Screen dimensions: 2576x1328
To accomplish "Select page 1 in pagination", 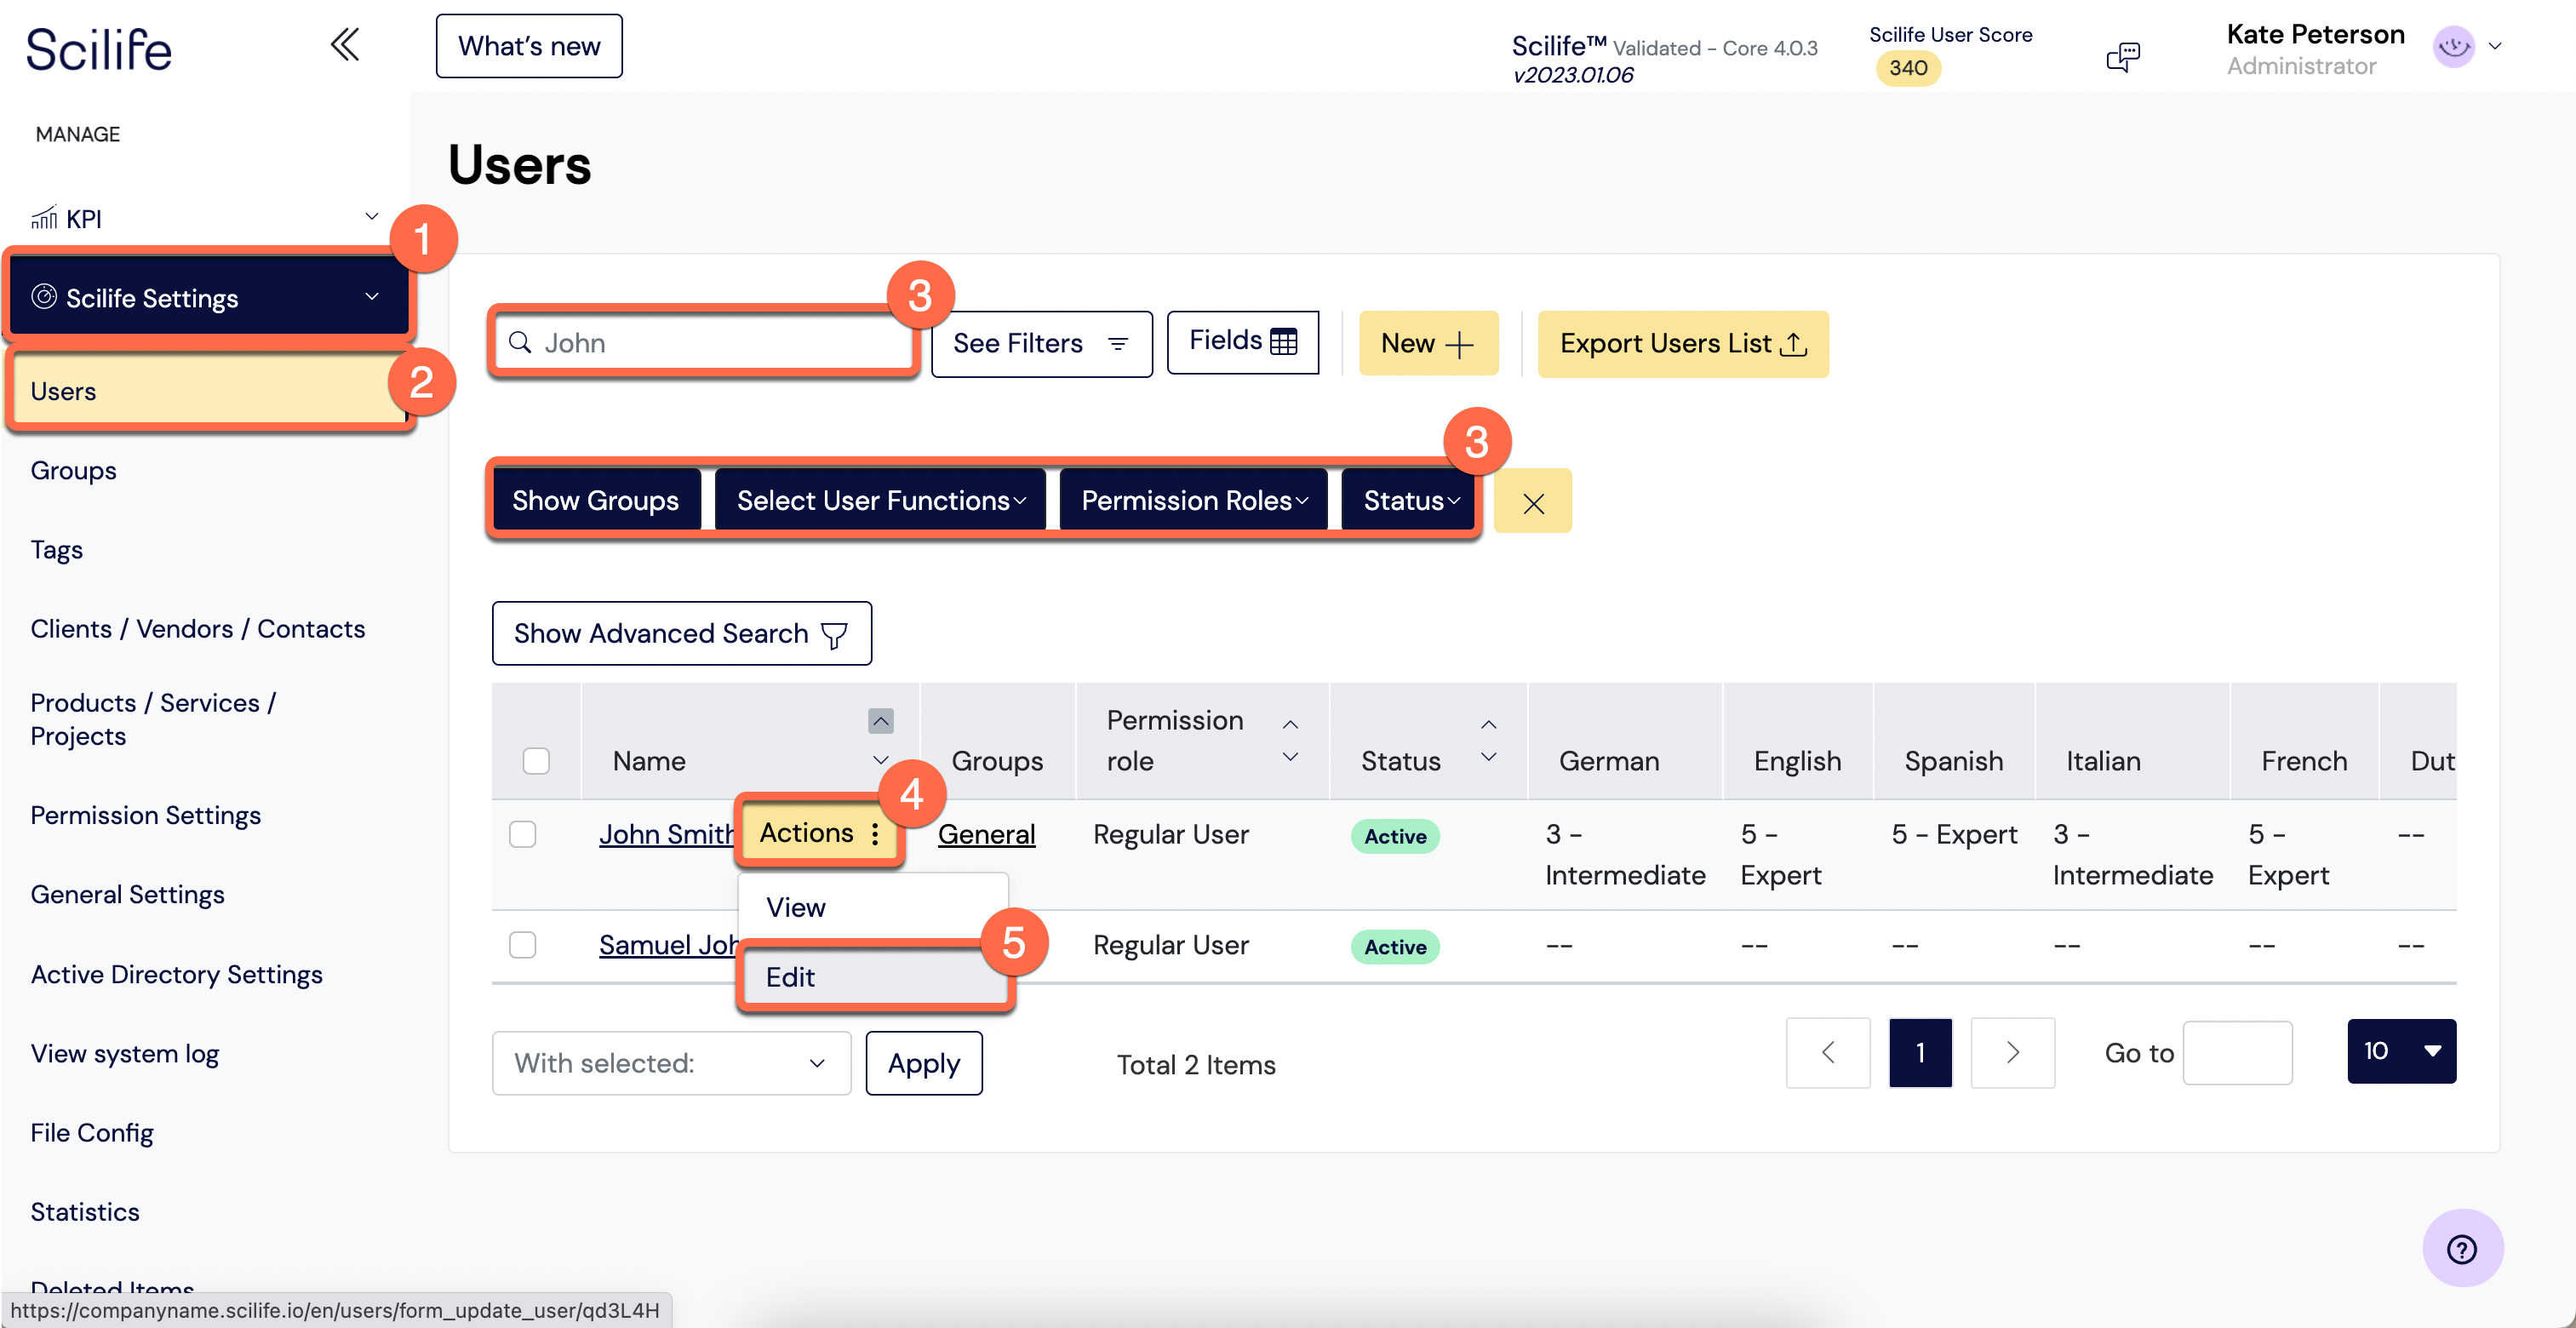I will click(1919, 1052).
